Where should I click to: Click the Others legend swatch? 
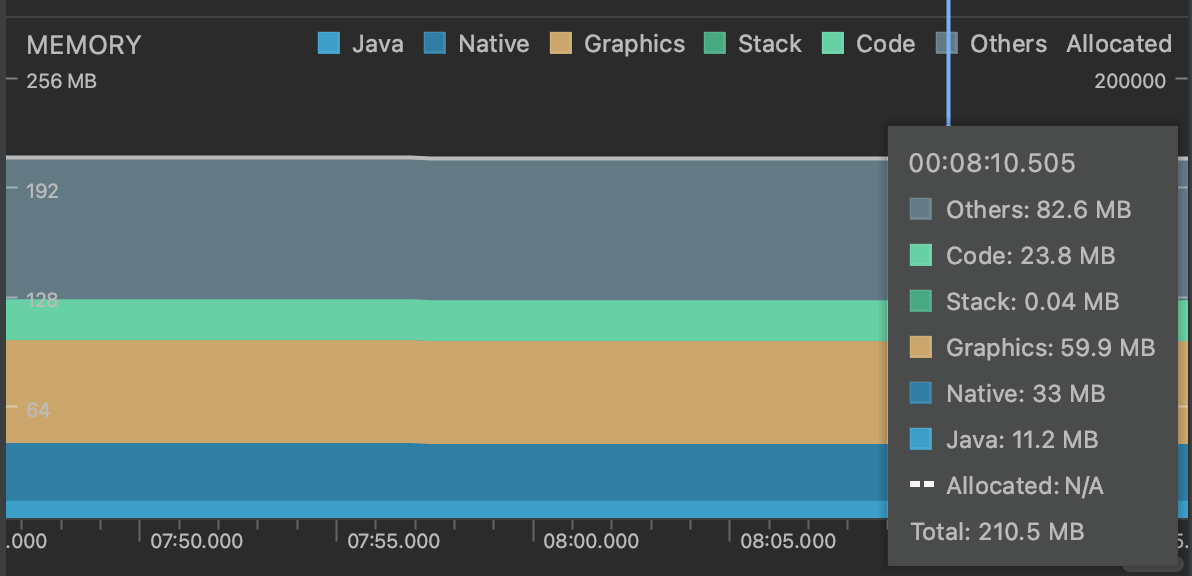pyautogui.click(x=947, y=44)
